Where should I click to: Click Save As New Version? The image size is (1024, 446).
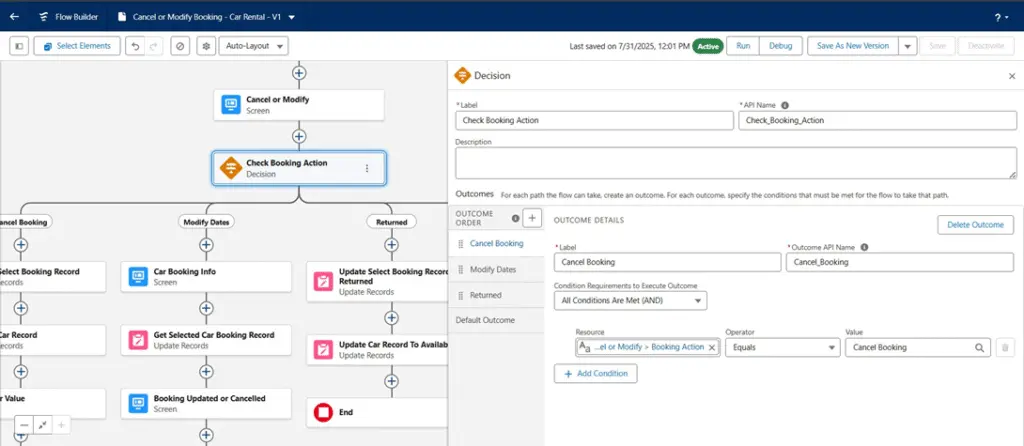point(853,46)
